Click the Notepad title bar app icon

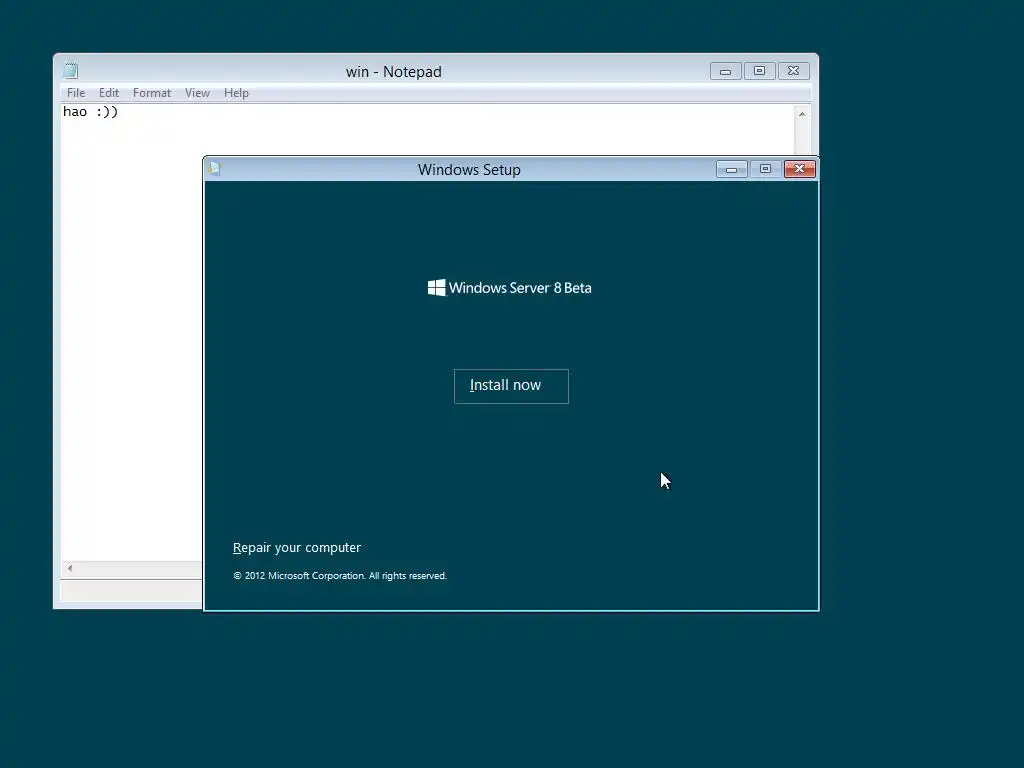pos(71,71)
